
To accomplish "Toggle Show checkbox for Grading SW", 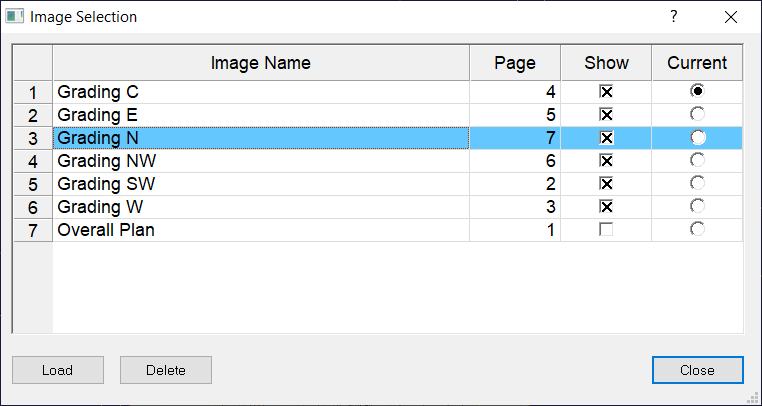I will tap(606, 184).
